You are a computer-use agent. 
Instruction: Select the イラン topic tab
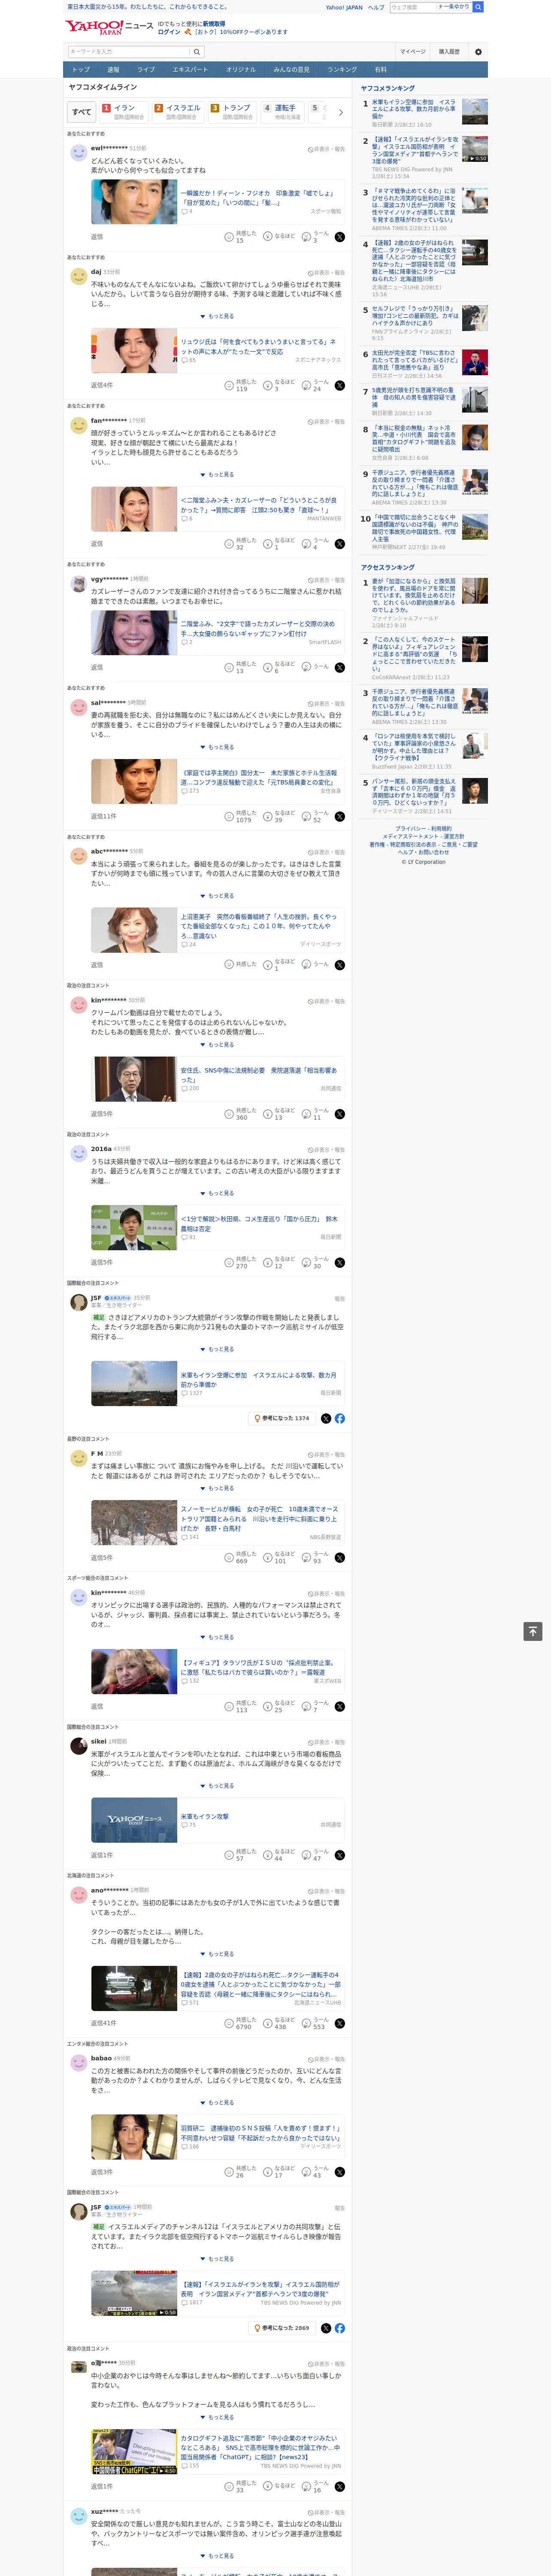(123, 112)
